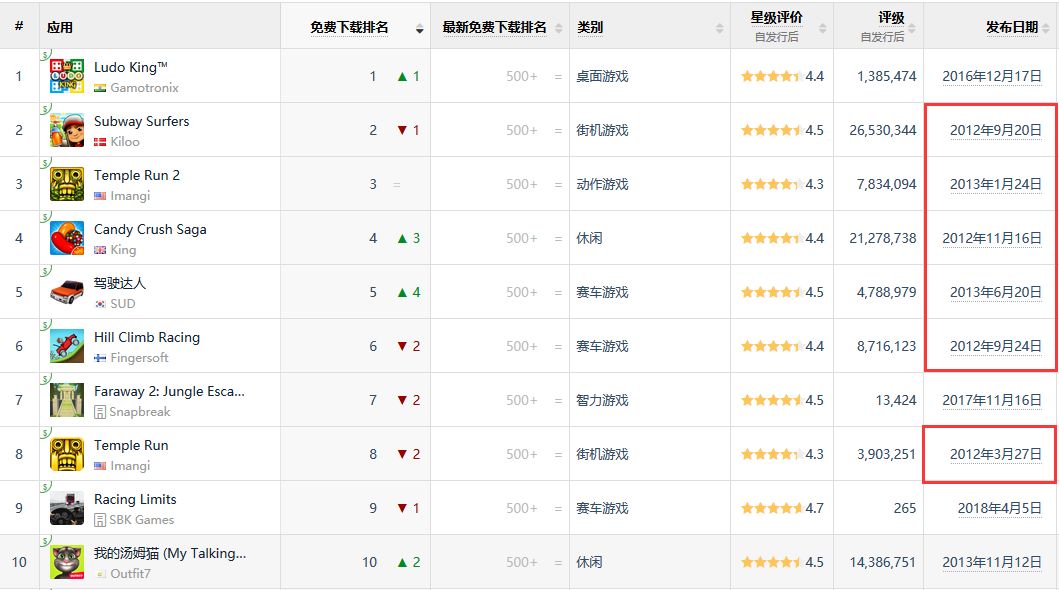
Task: Open the My Talking Tom app icon
Action: (x=67, y=562)
